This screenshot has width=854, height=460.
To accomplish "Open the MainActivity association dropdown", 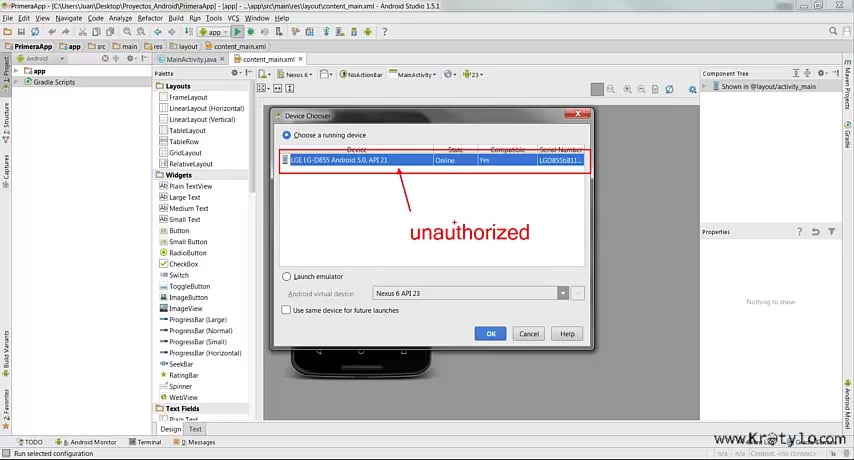I will (413, 74).
